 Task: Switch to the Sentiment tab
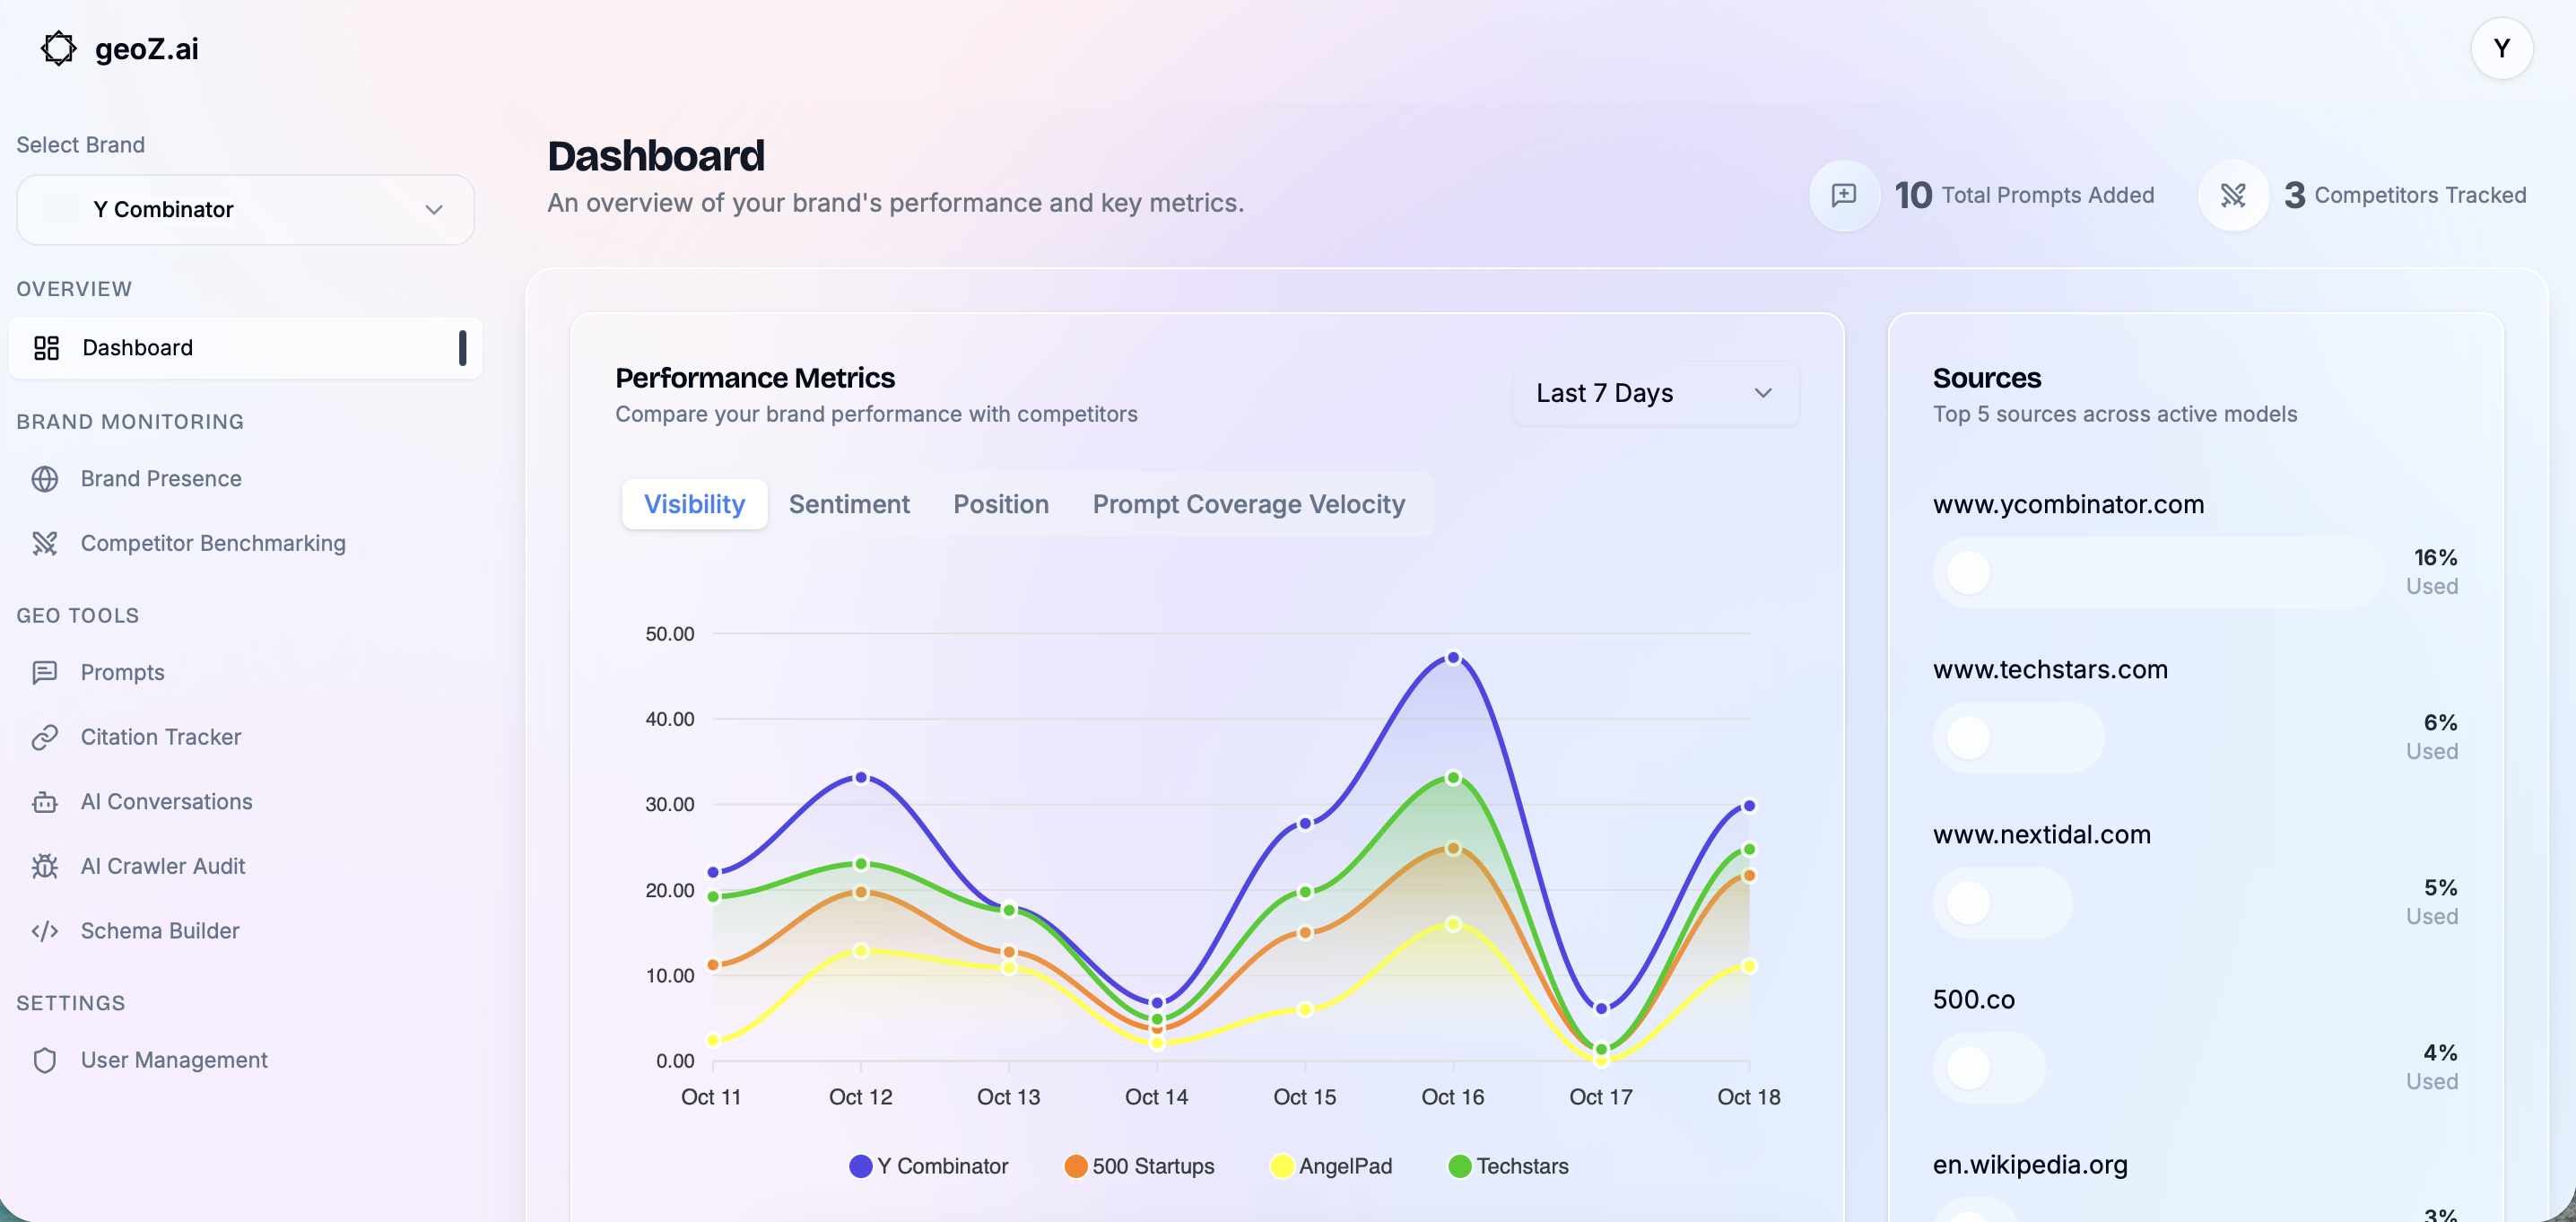(x=849, y=504)
